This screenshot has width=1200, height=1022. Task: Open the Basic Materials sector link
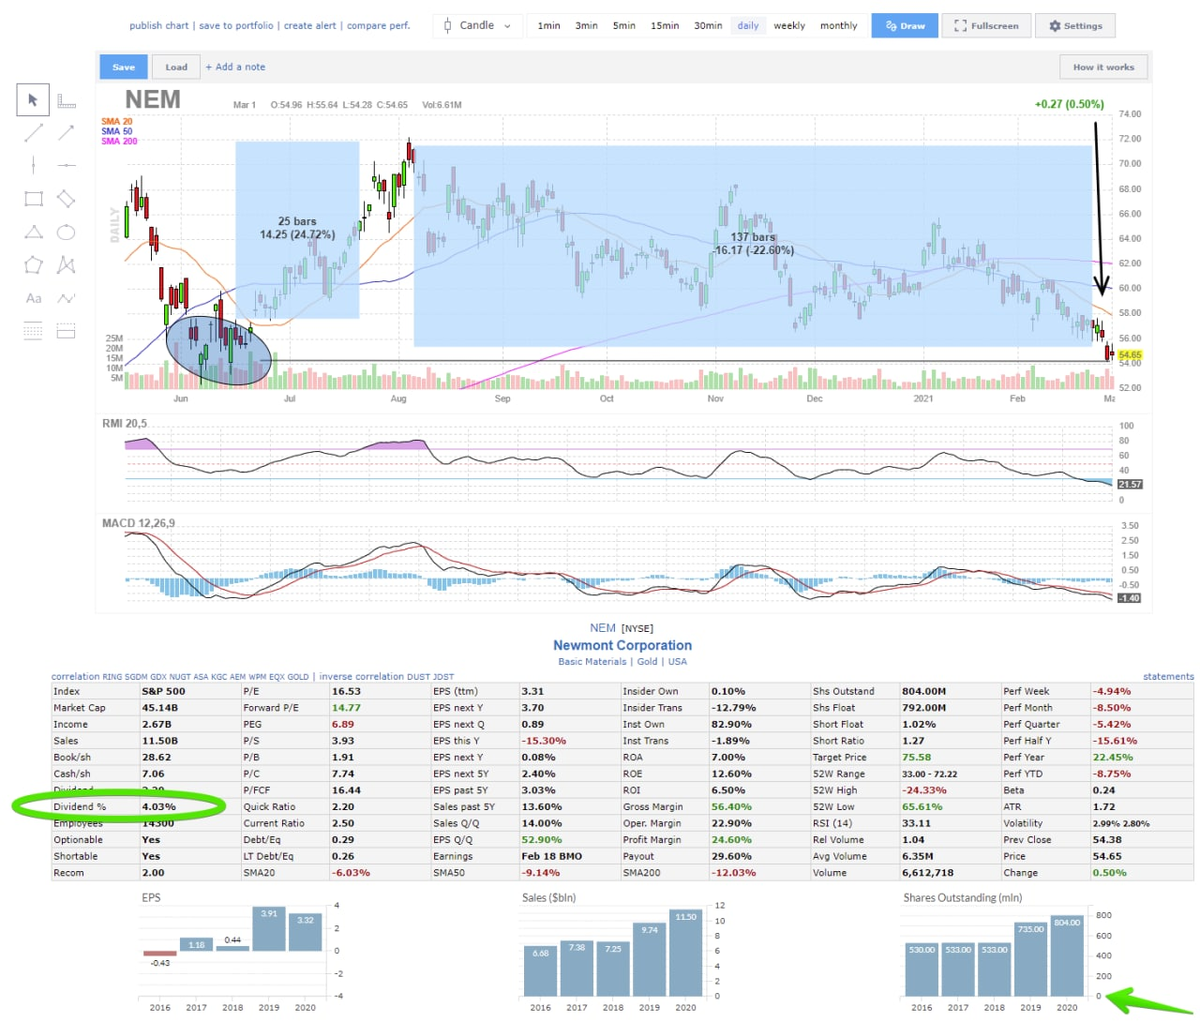[593, 661]
